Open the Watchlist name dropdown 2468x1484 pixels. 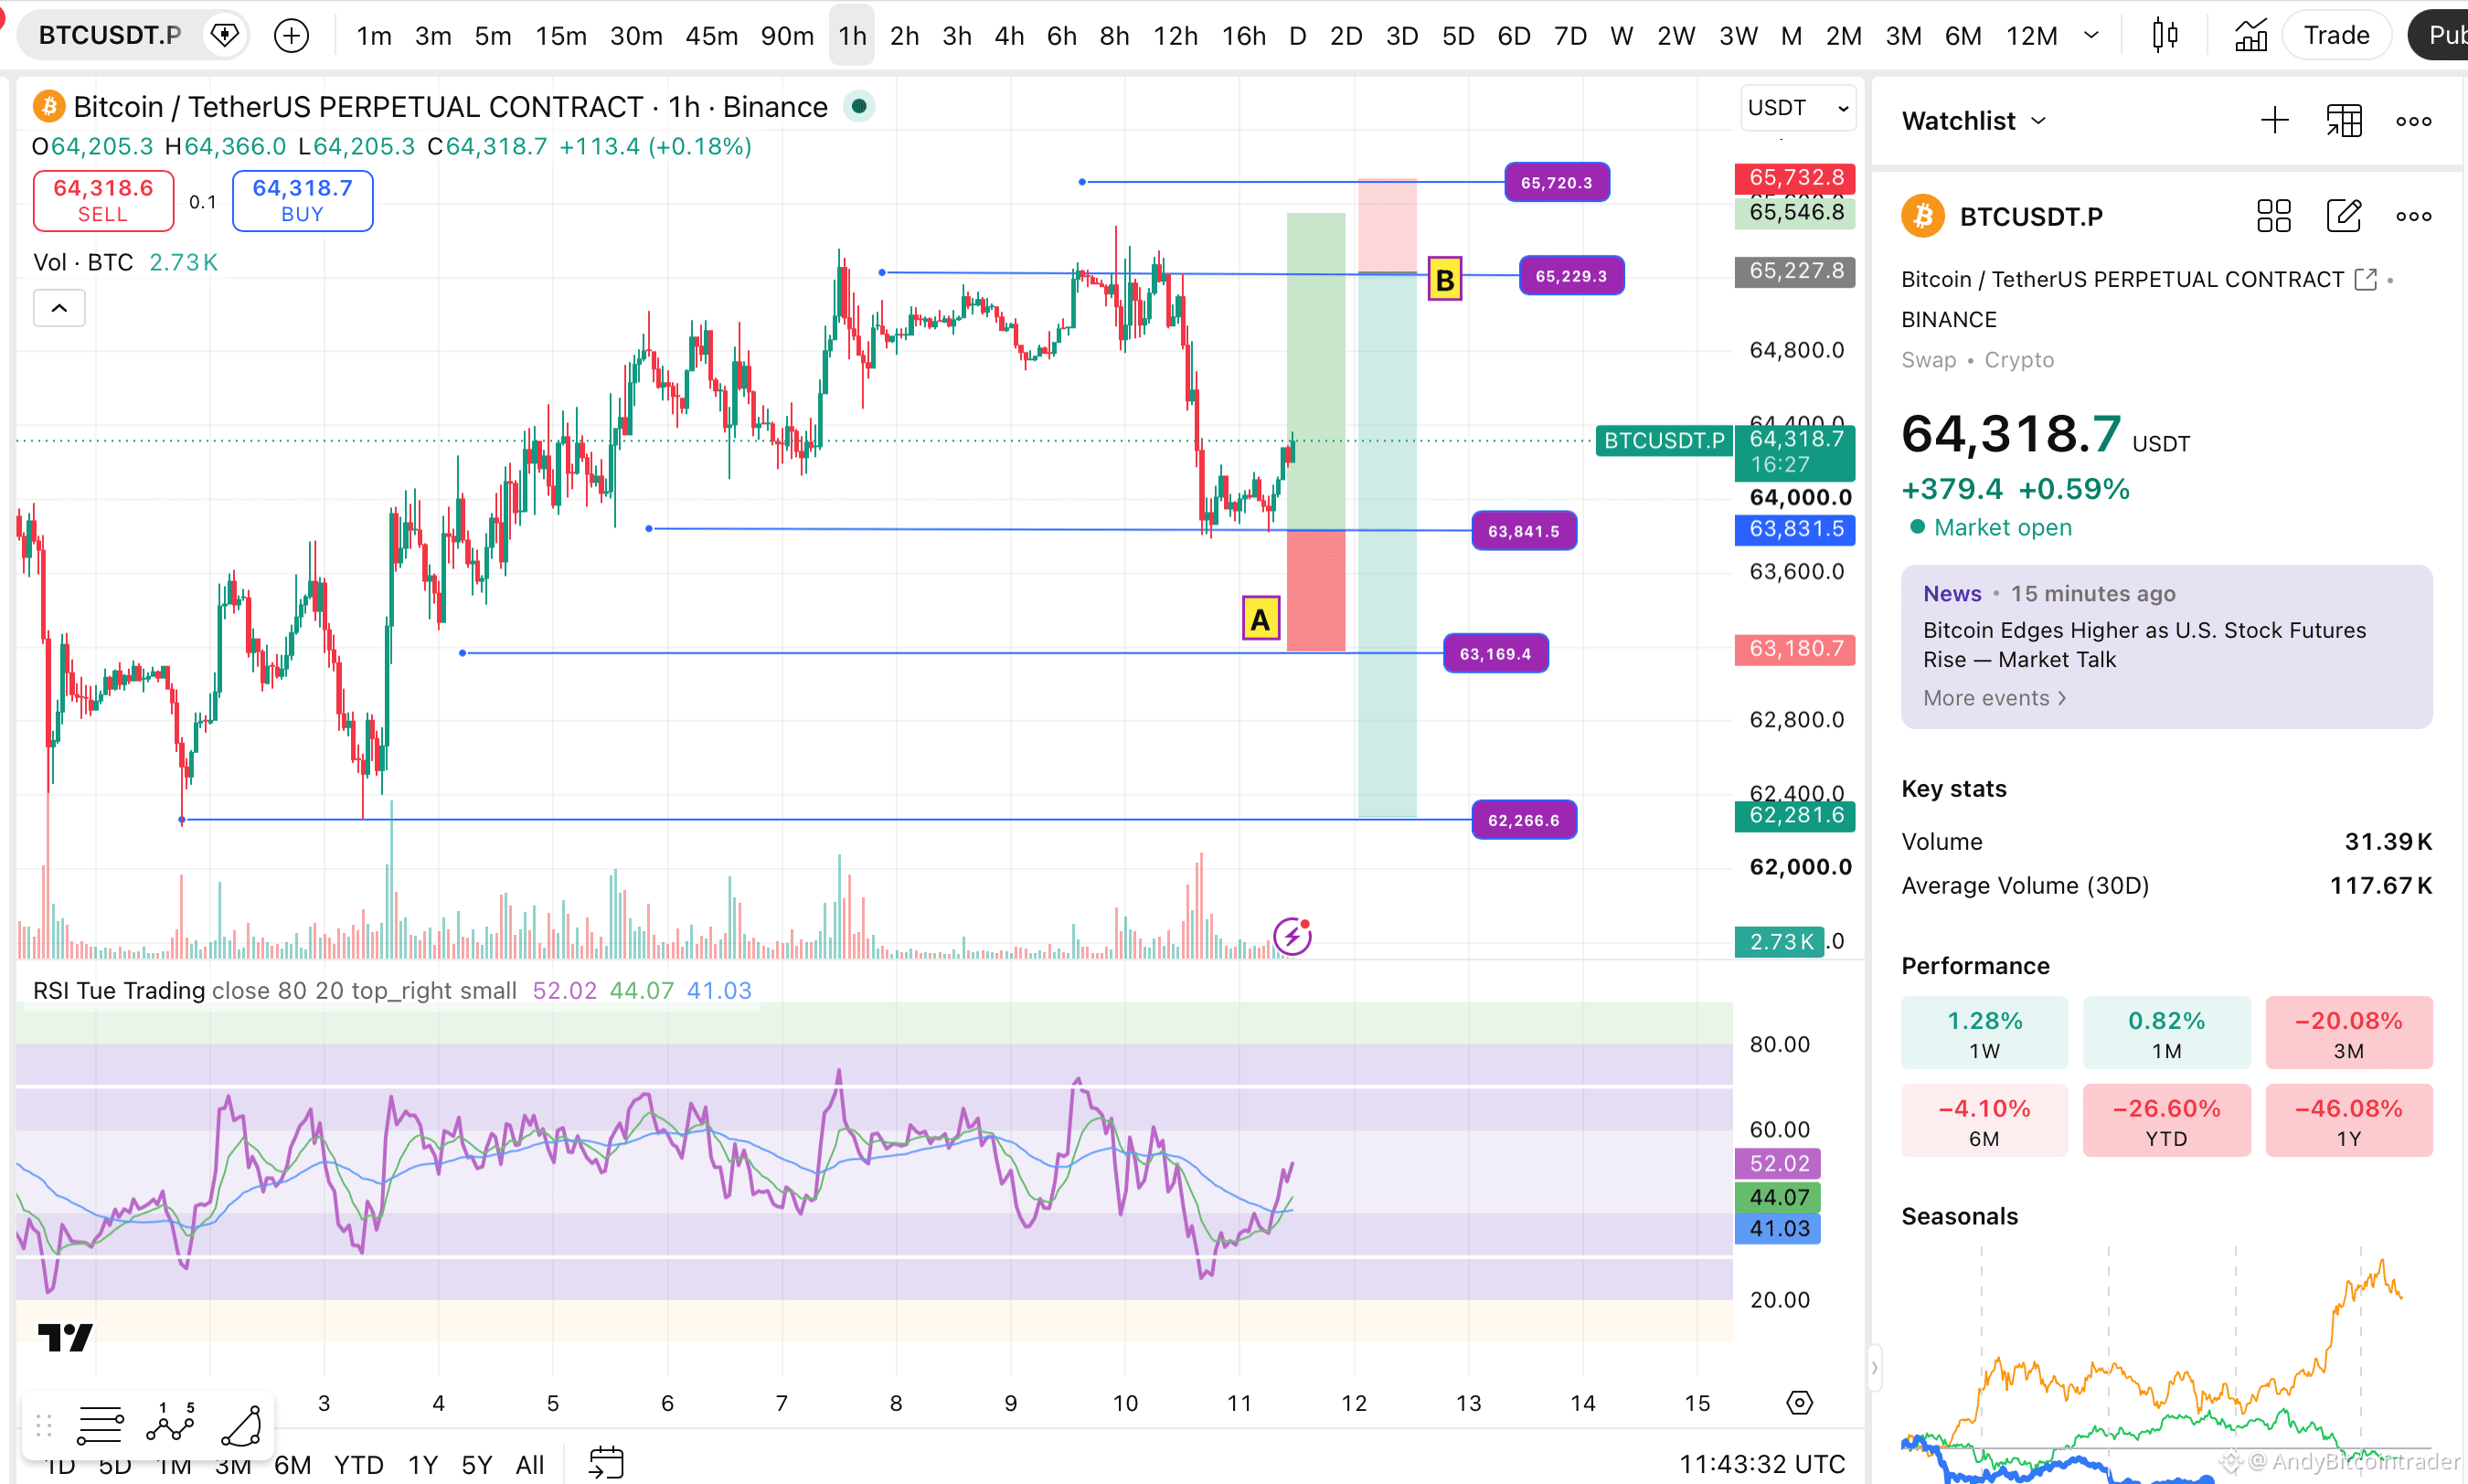point(1975,121)
